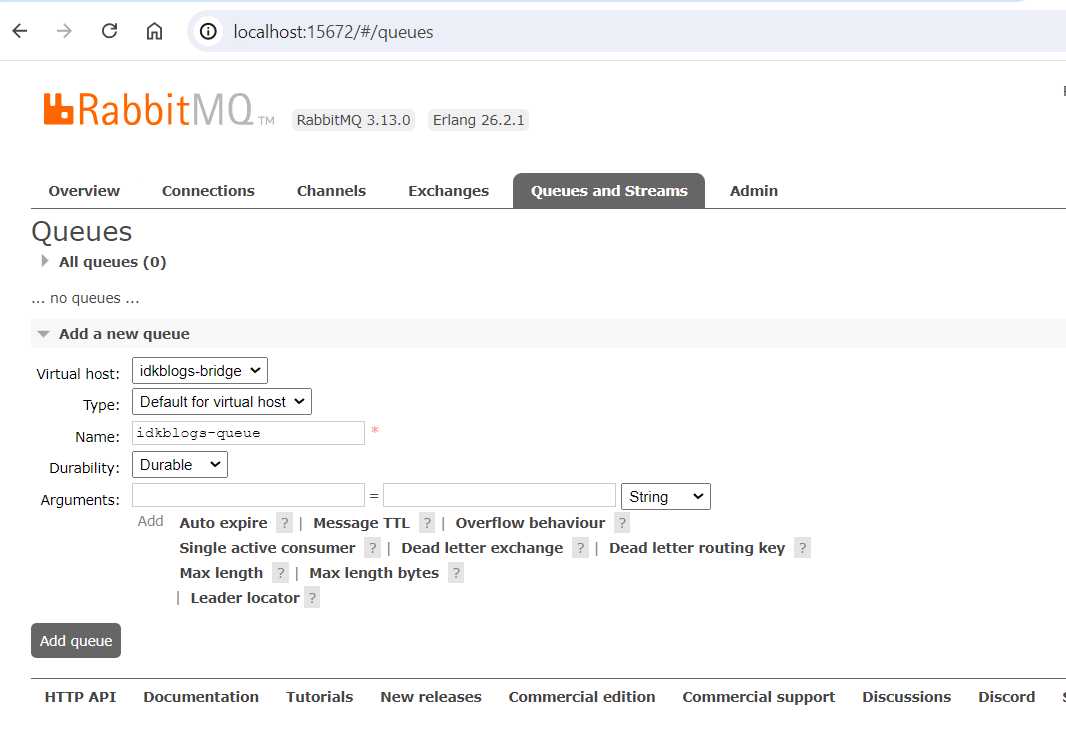The image size is (1066, 736).
Task: Open the Commercial edition footer link
Action: 582,697
